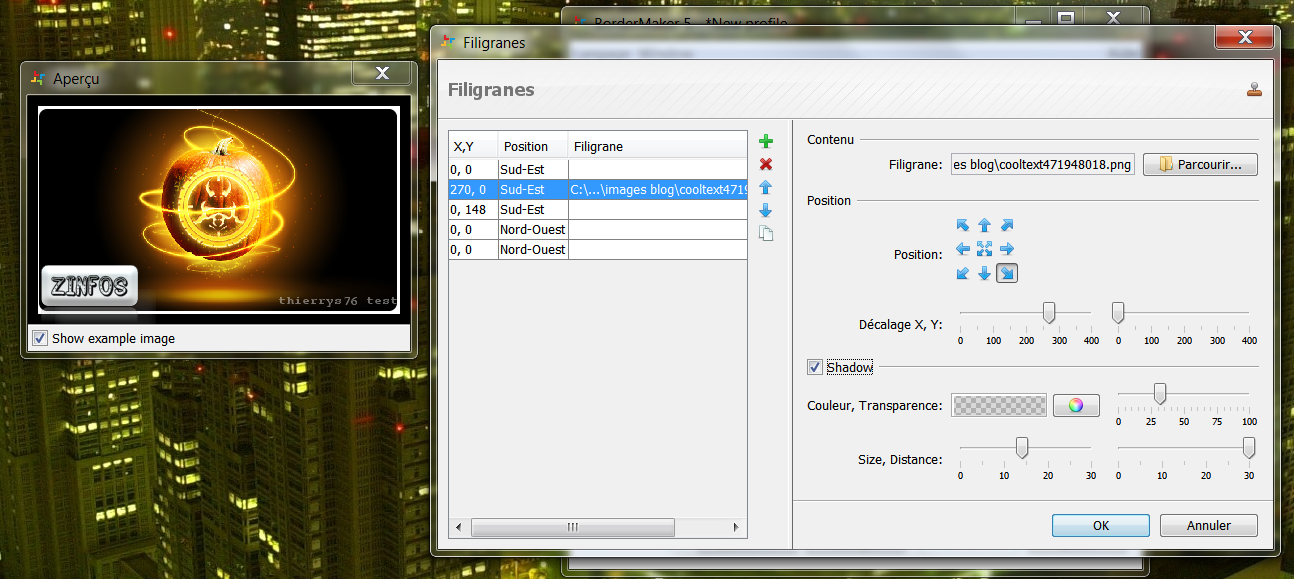Set watermark position to north-west corner
Viewport: 1294px width, 579px height.
pyautogui.click(x=962, y=225)
